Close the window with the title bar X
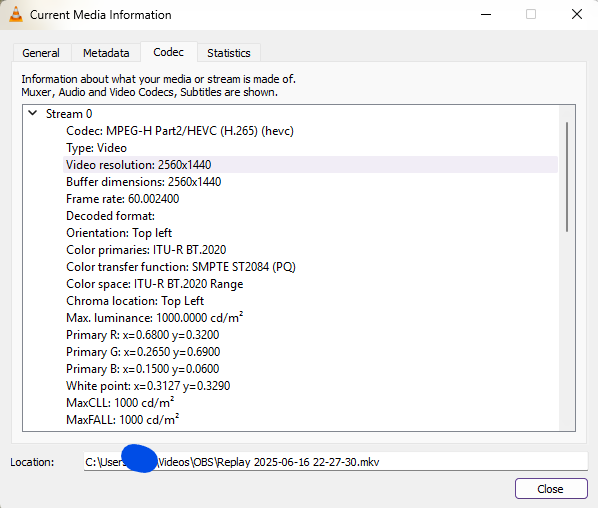Screen dimensions: 598x508 (x=577, y=14)
